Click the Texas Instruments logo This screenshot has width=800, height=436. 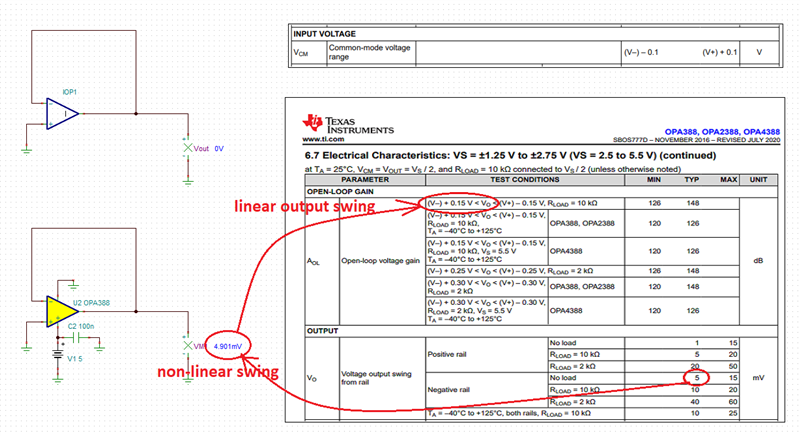[x=348, y=125]
